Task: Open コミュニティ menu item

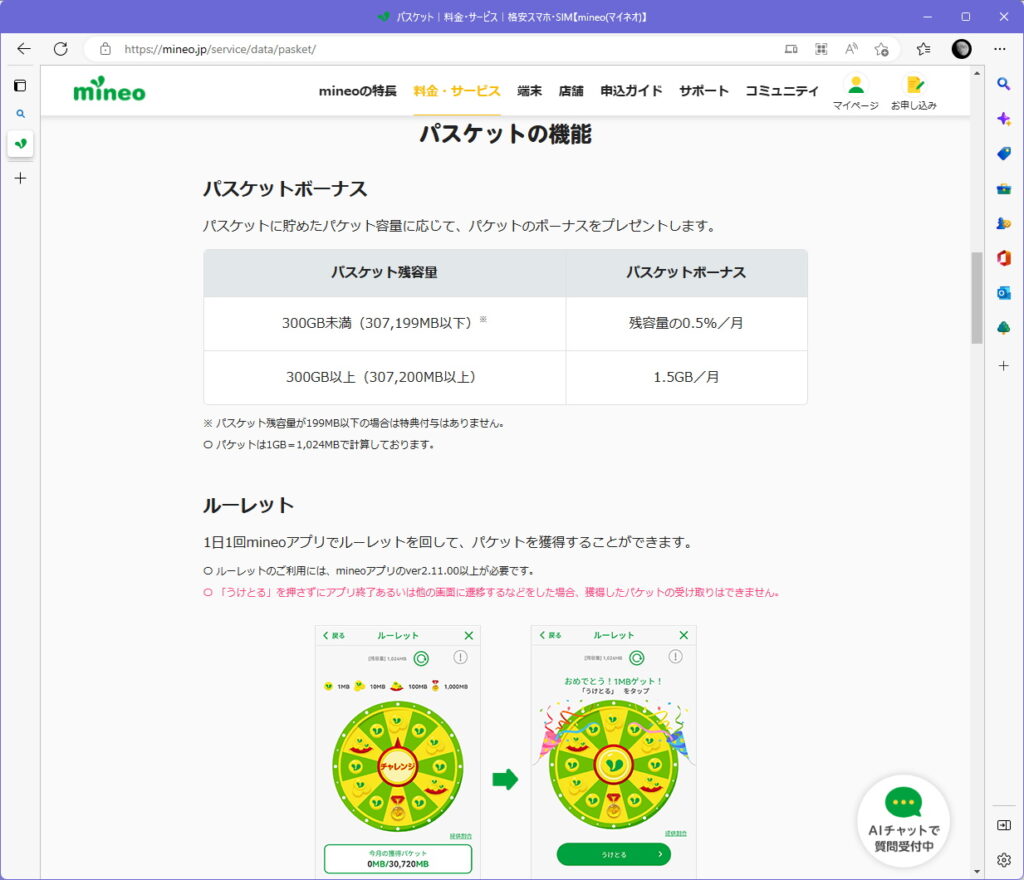Action: [x=782, y=91]
